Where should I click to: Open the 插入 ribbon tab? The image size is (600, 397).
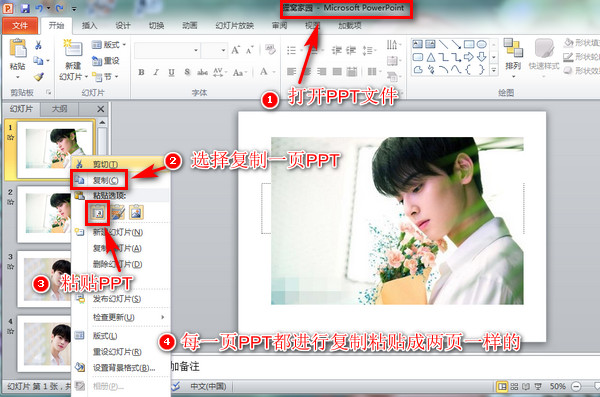[x=89, y=26]
